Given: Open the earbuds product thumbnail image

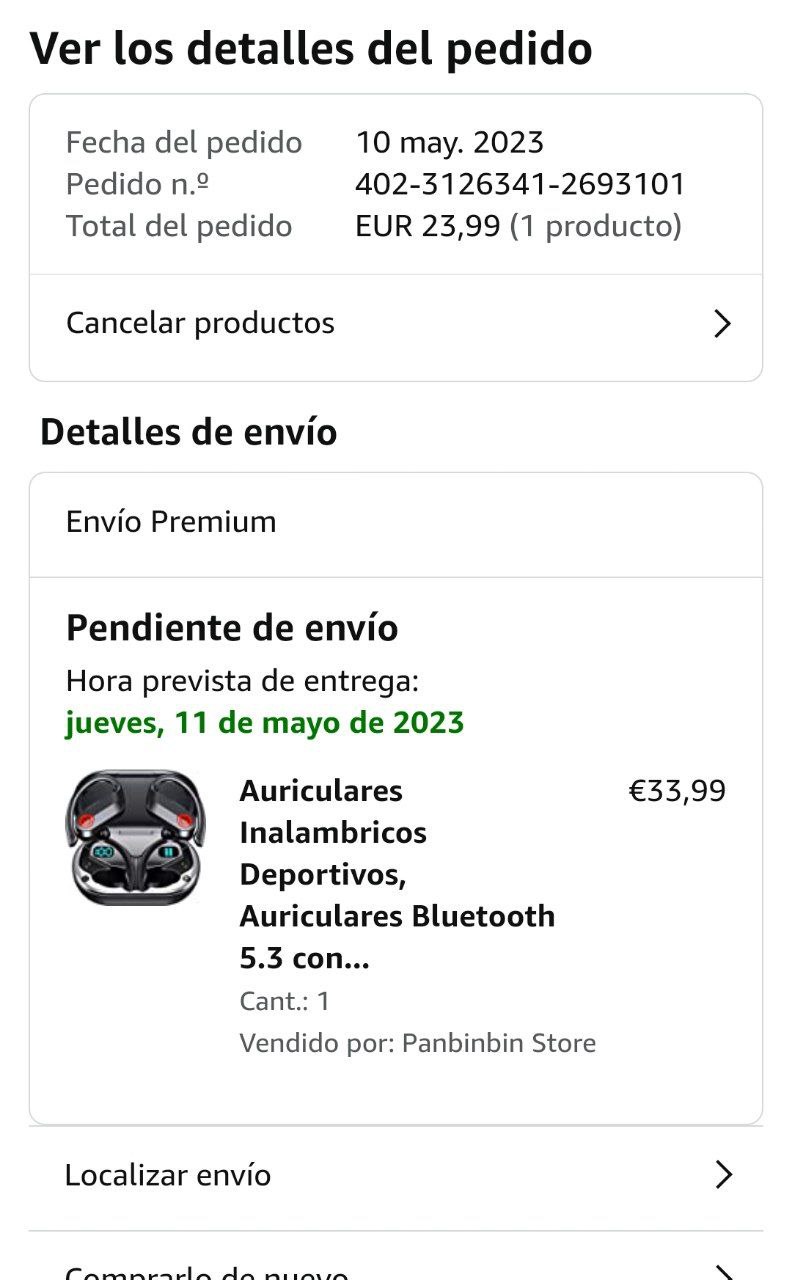Looking at the screenshot, I should pyautogui.click(x=135, y=838).
